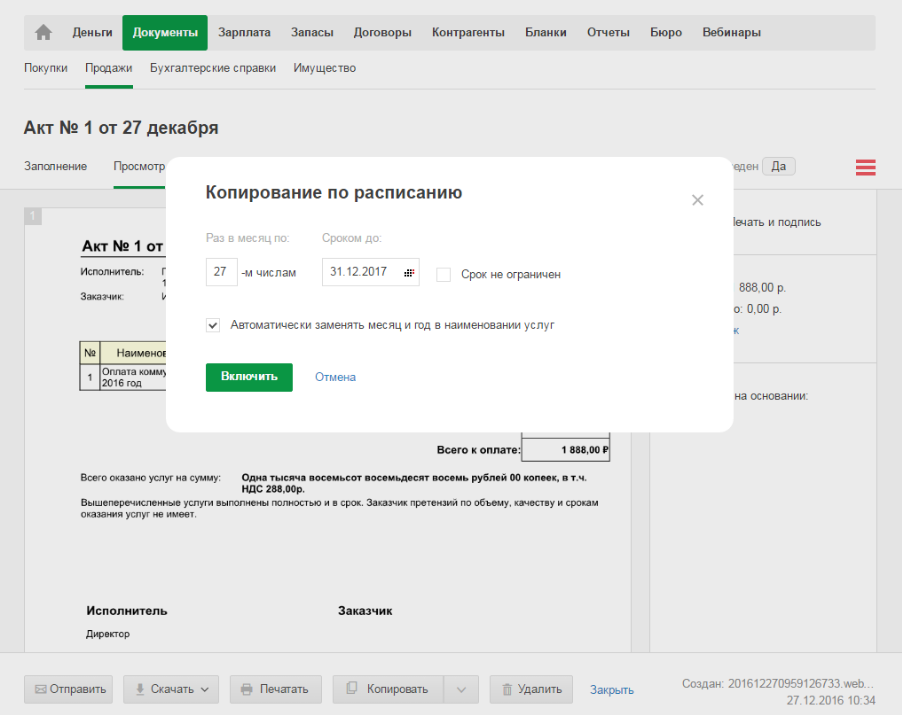Untick auto-replace month and year checkbox

coord(213,326)
